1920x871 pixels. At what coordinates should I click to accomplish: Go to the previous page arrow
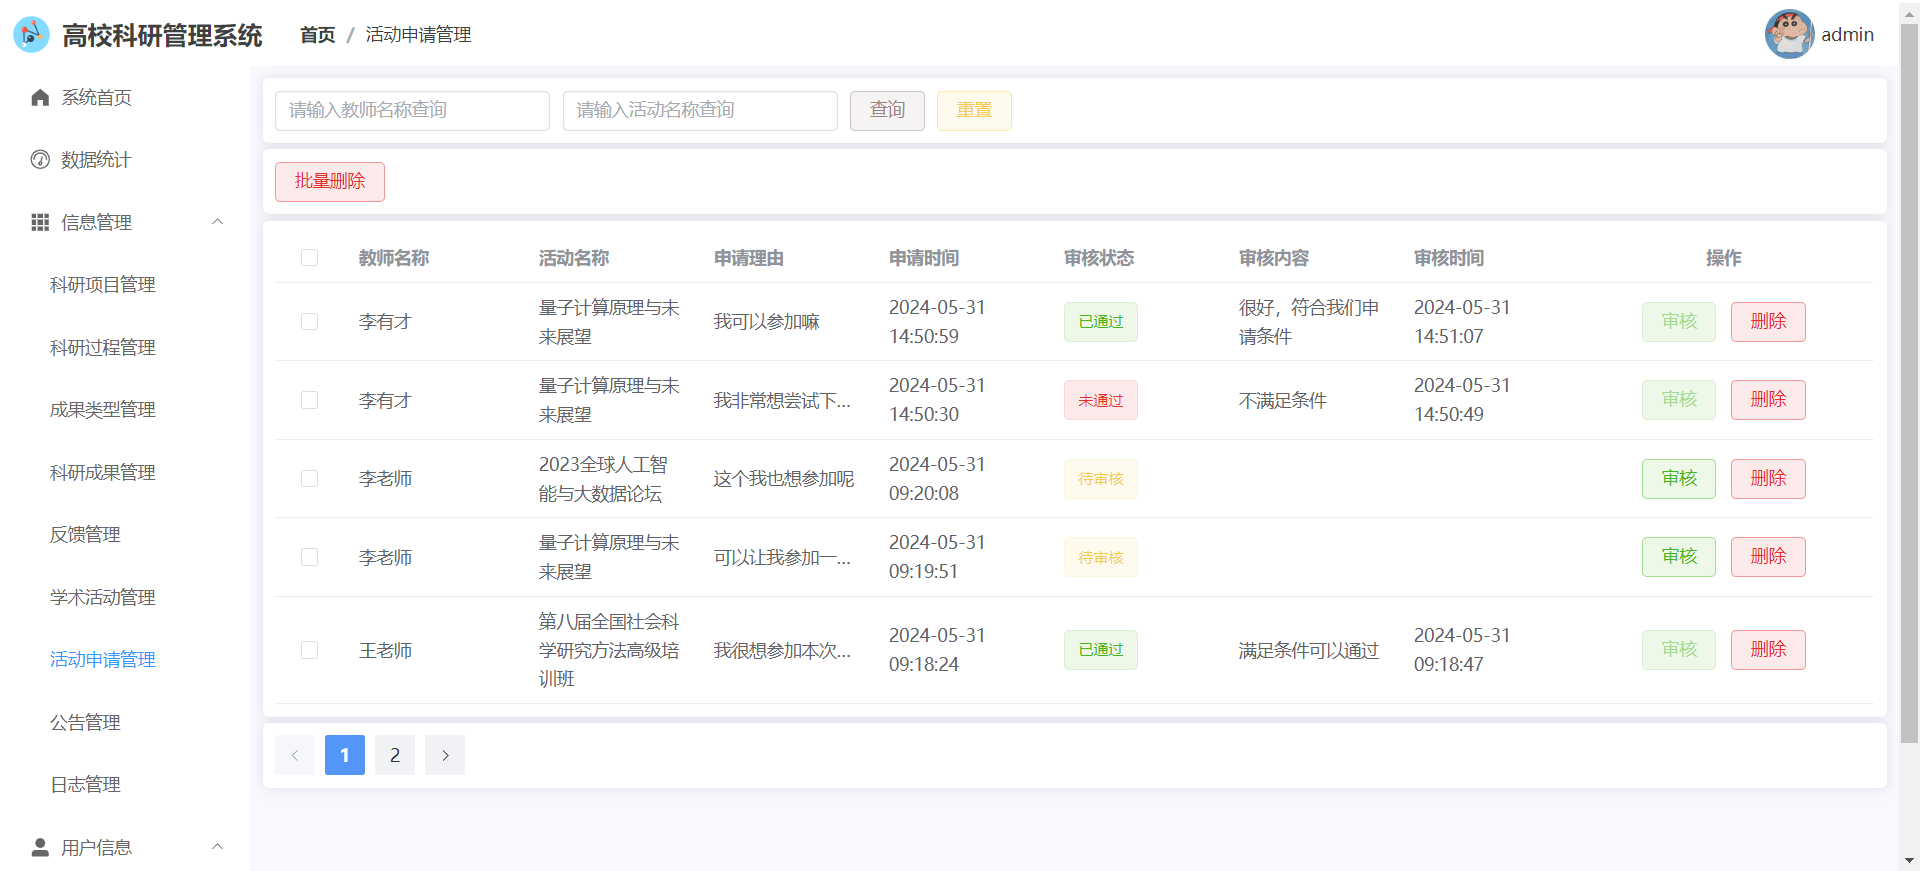pos(295,755)
